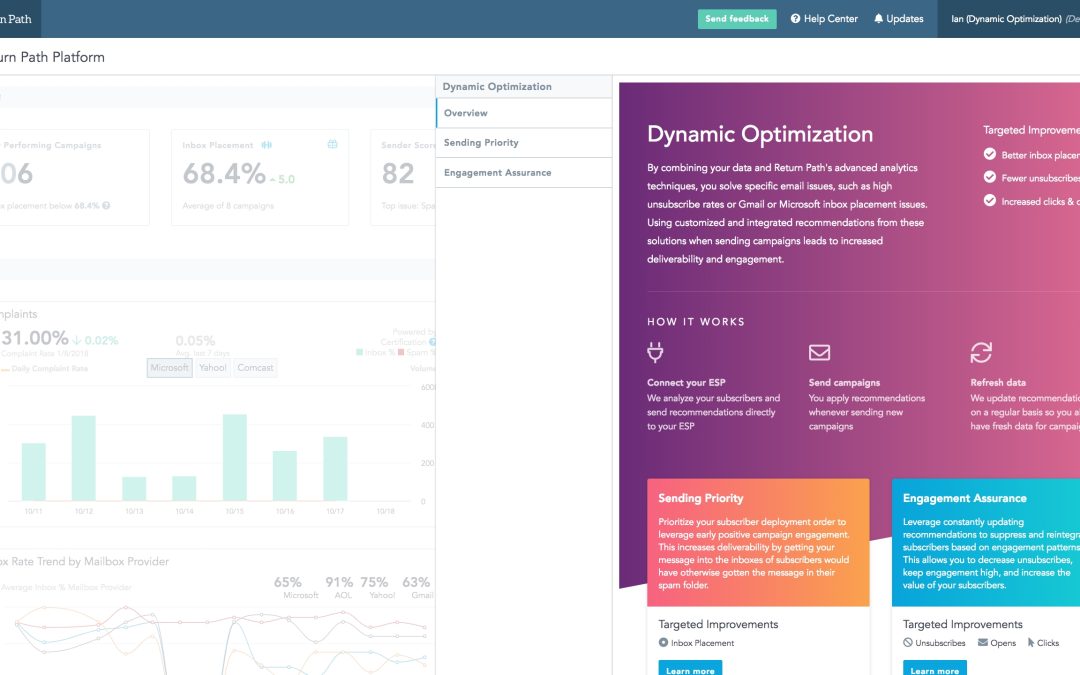Click the Engagement Assurance card heading
The width and height of the screenshot is (1080, 675).
pyautogui.click(x=964, y=498)
